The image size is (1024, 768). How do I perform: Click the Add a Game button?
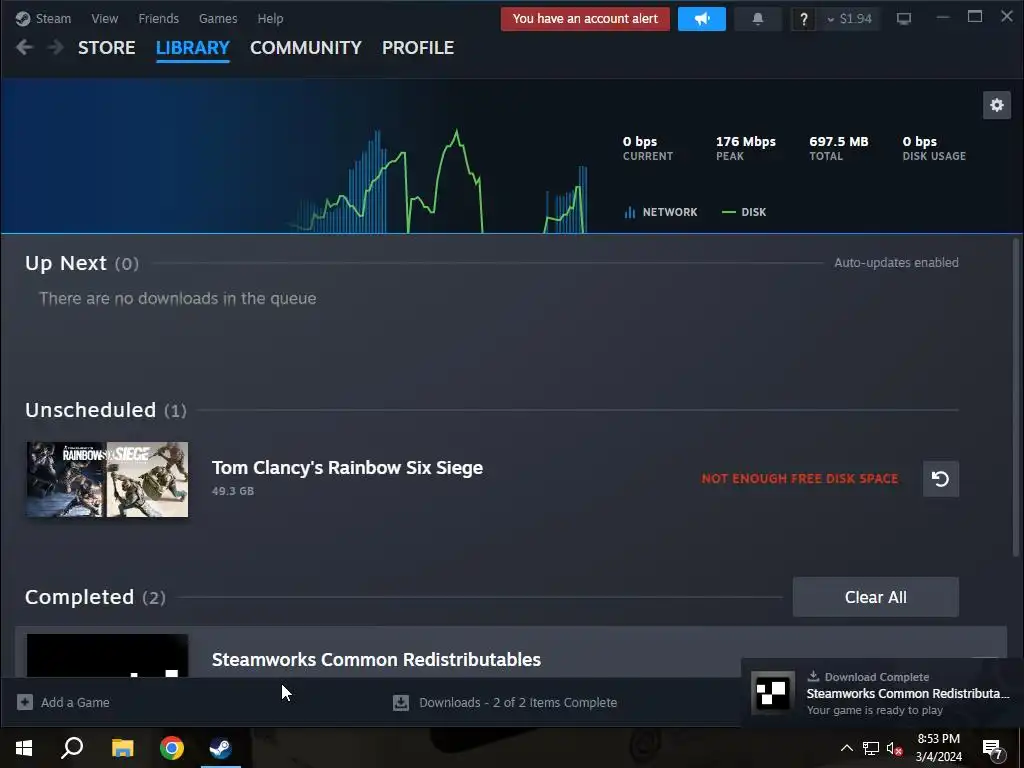click(x=63, y=703)
